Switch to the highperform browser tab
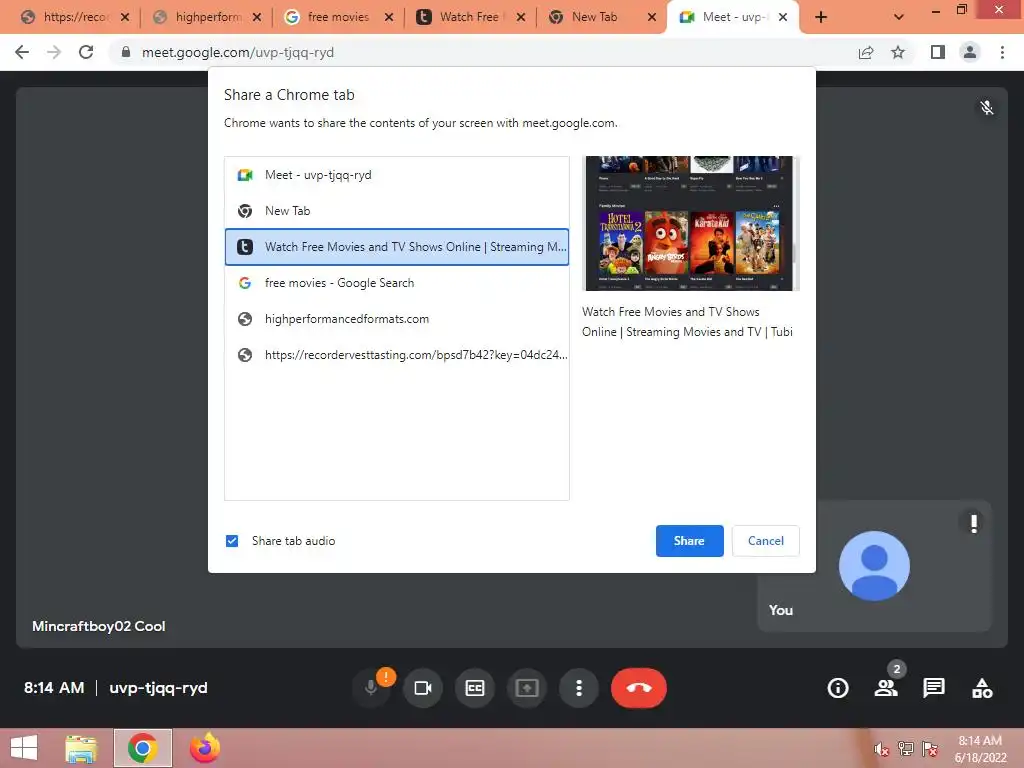 tap(208, 17)
